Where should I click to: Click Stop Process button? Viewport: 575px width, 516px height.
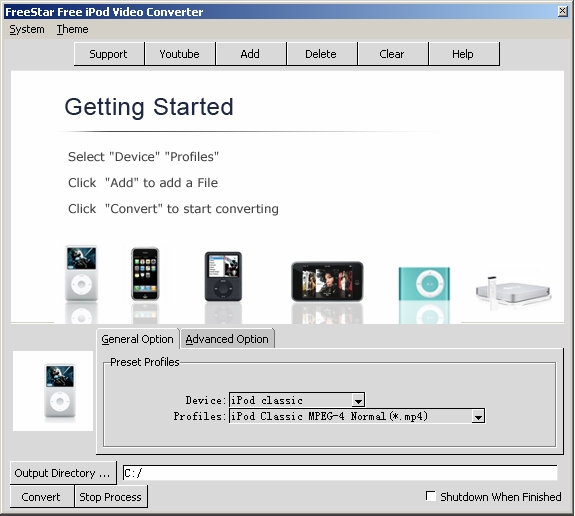[x=111, y=497]
